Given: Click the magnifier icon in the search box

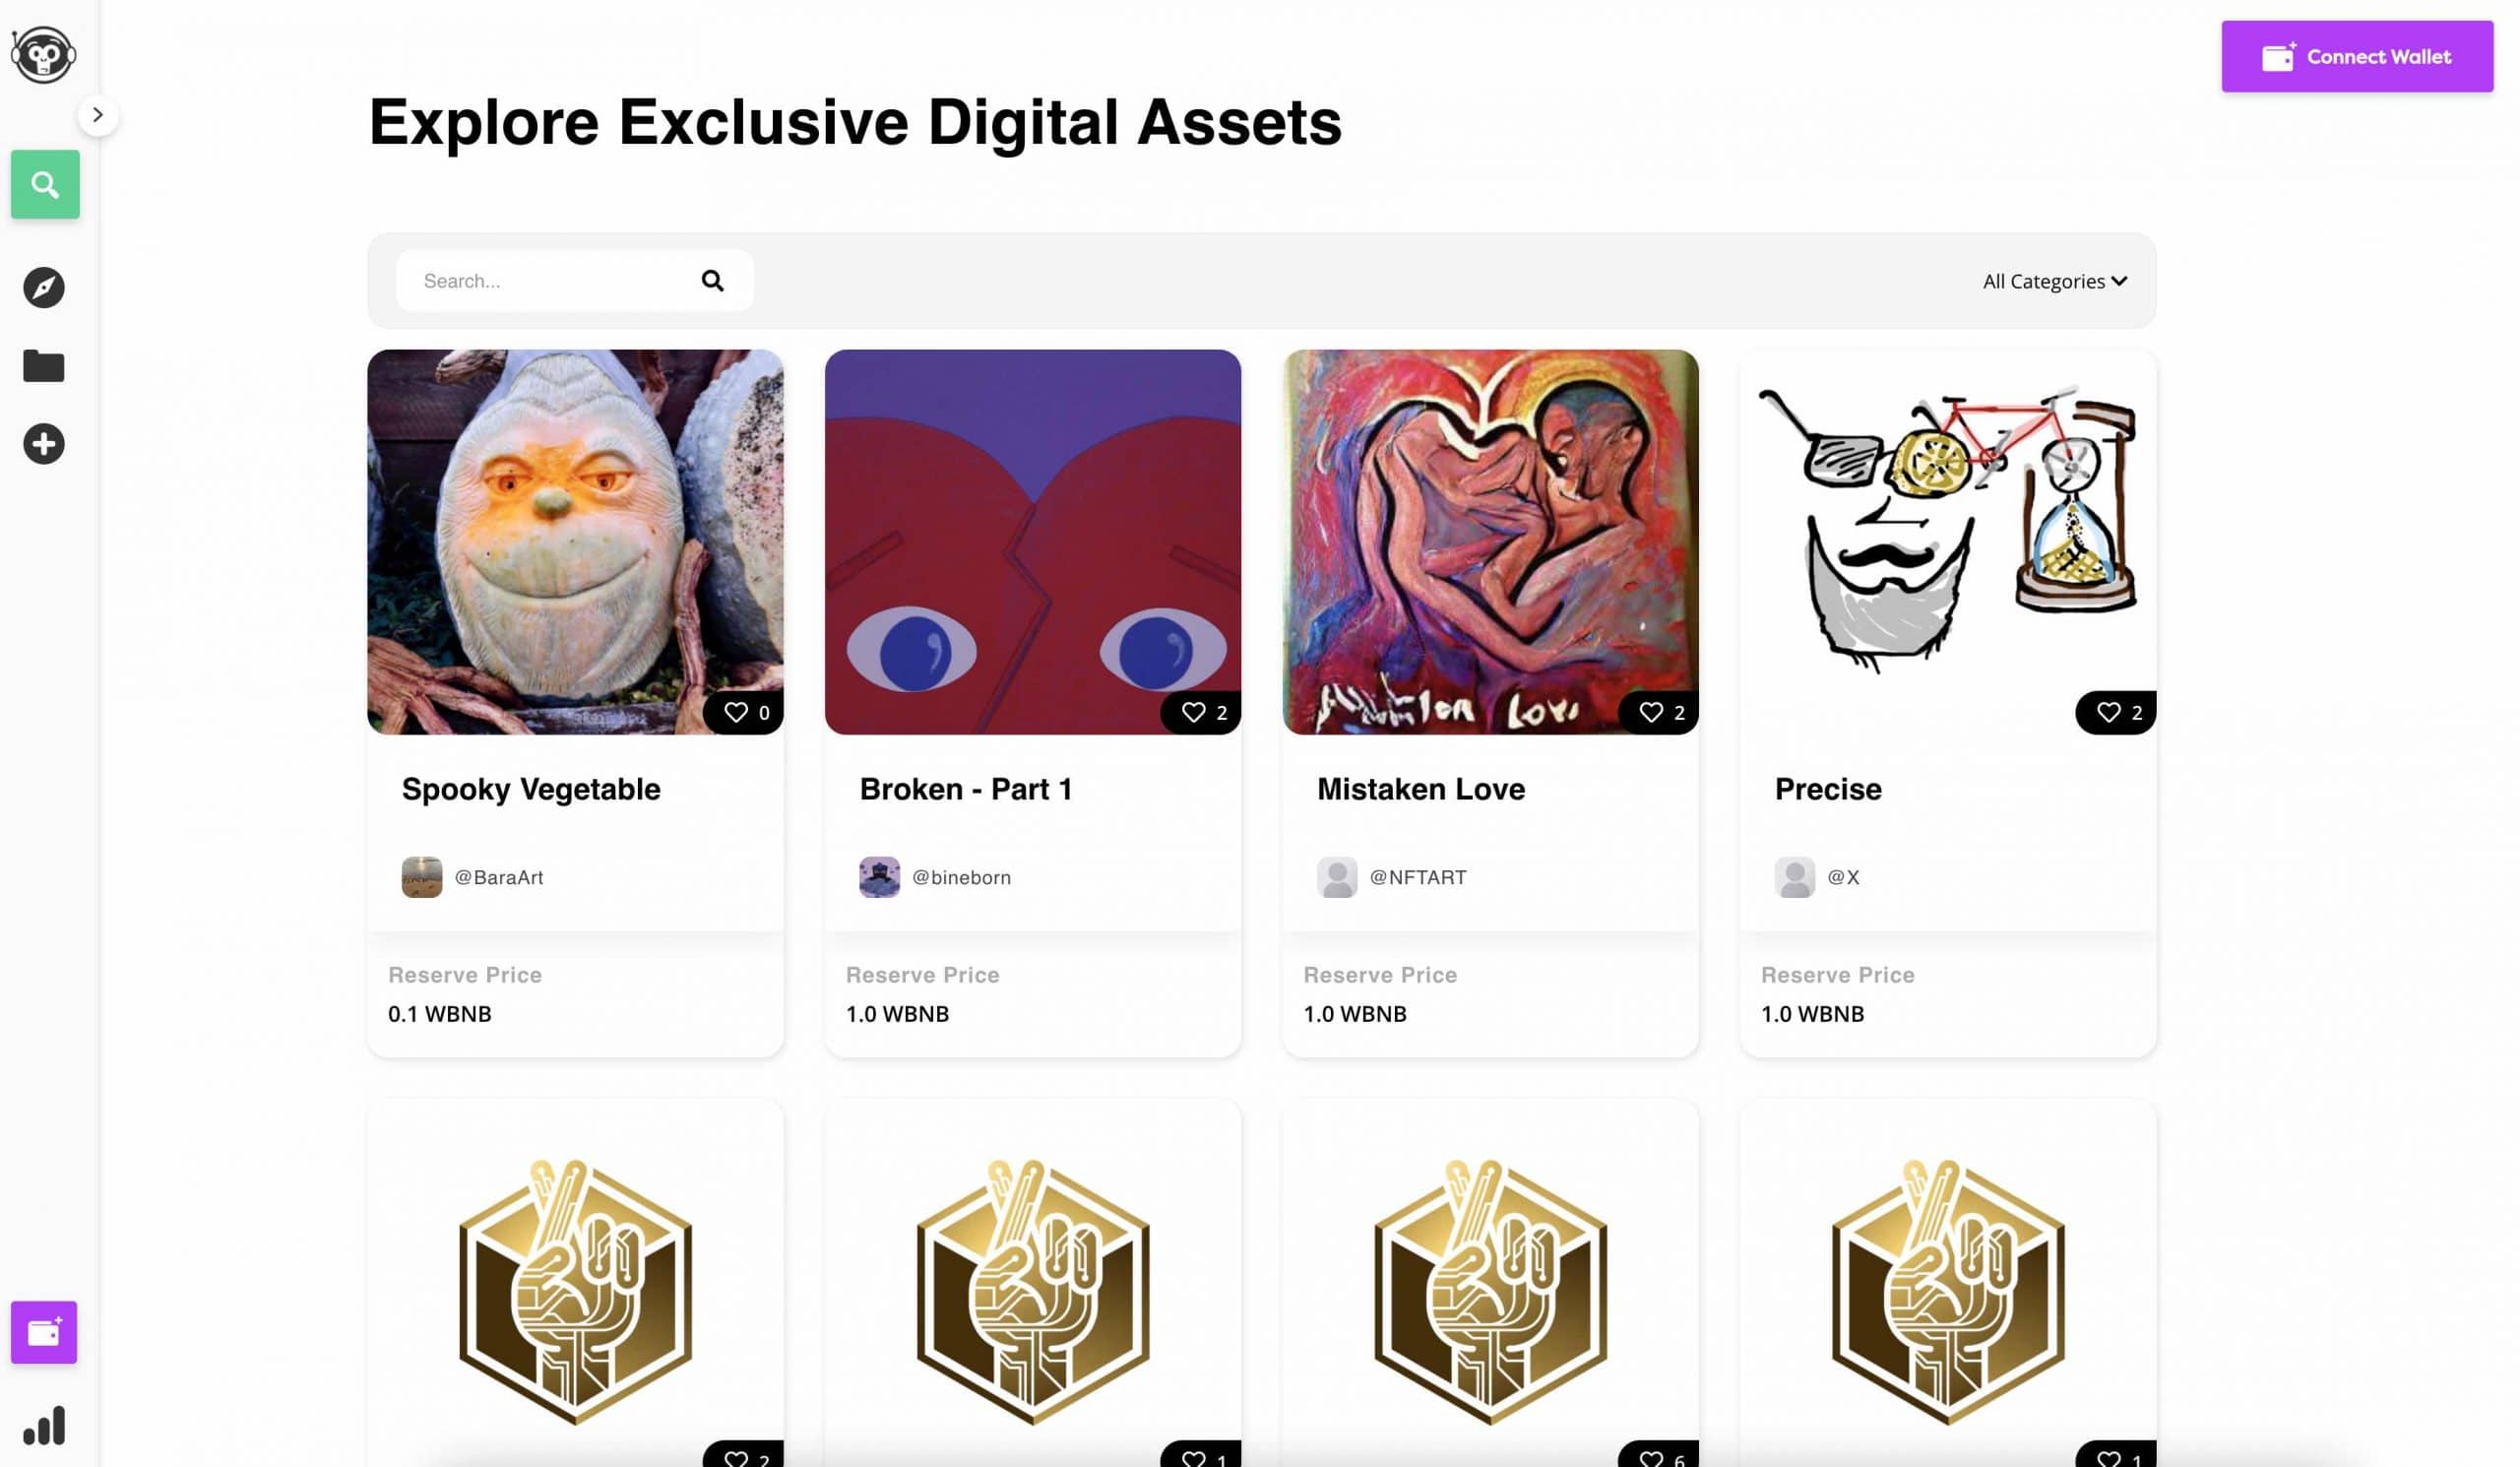Looking at the screenshot, I should coord(712,281).
